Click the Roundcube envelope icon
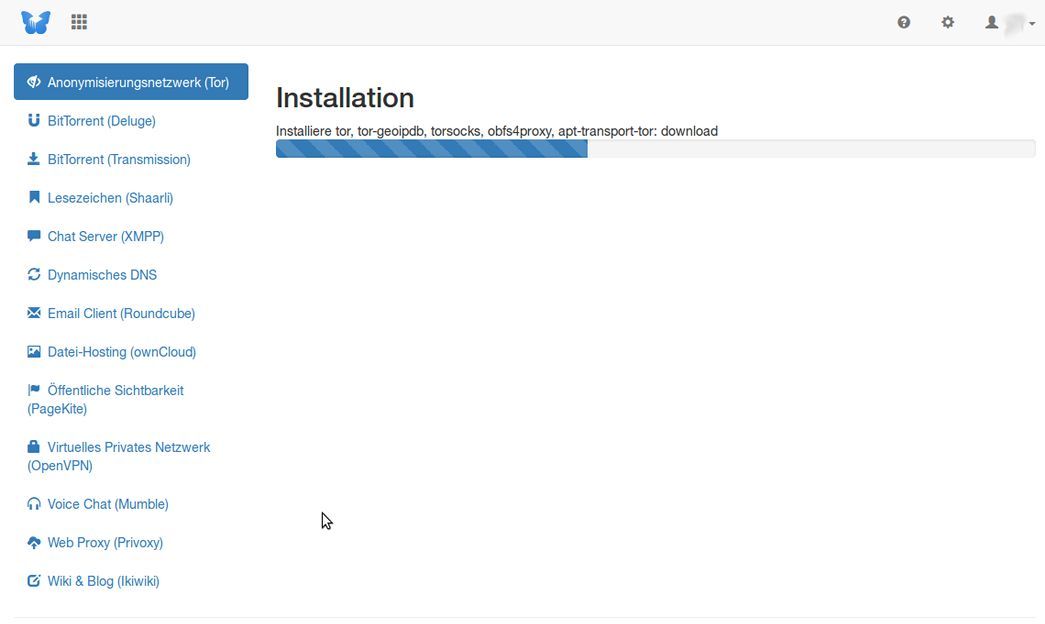1045x624 pixels. (x=34, y=313)
